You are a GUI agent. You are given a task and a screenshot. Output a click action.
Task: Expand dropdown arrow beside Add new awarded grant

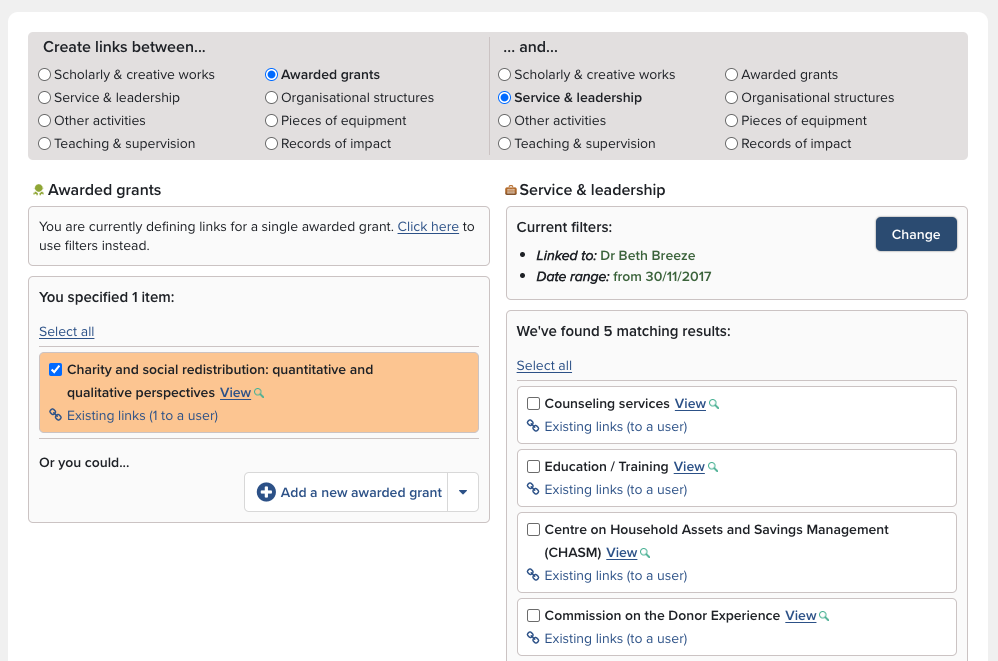(463, 492)
